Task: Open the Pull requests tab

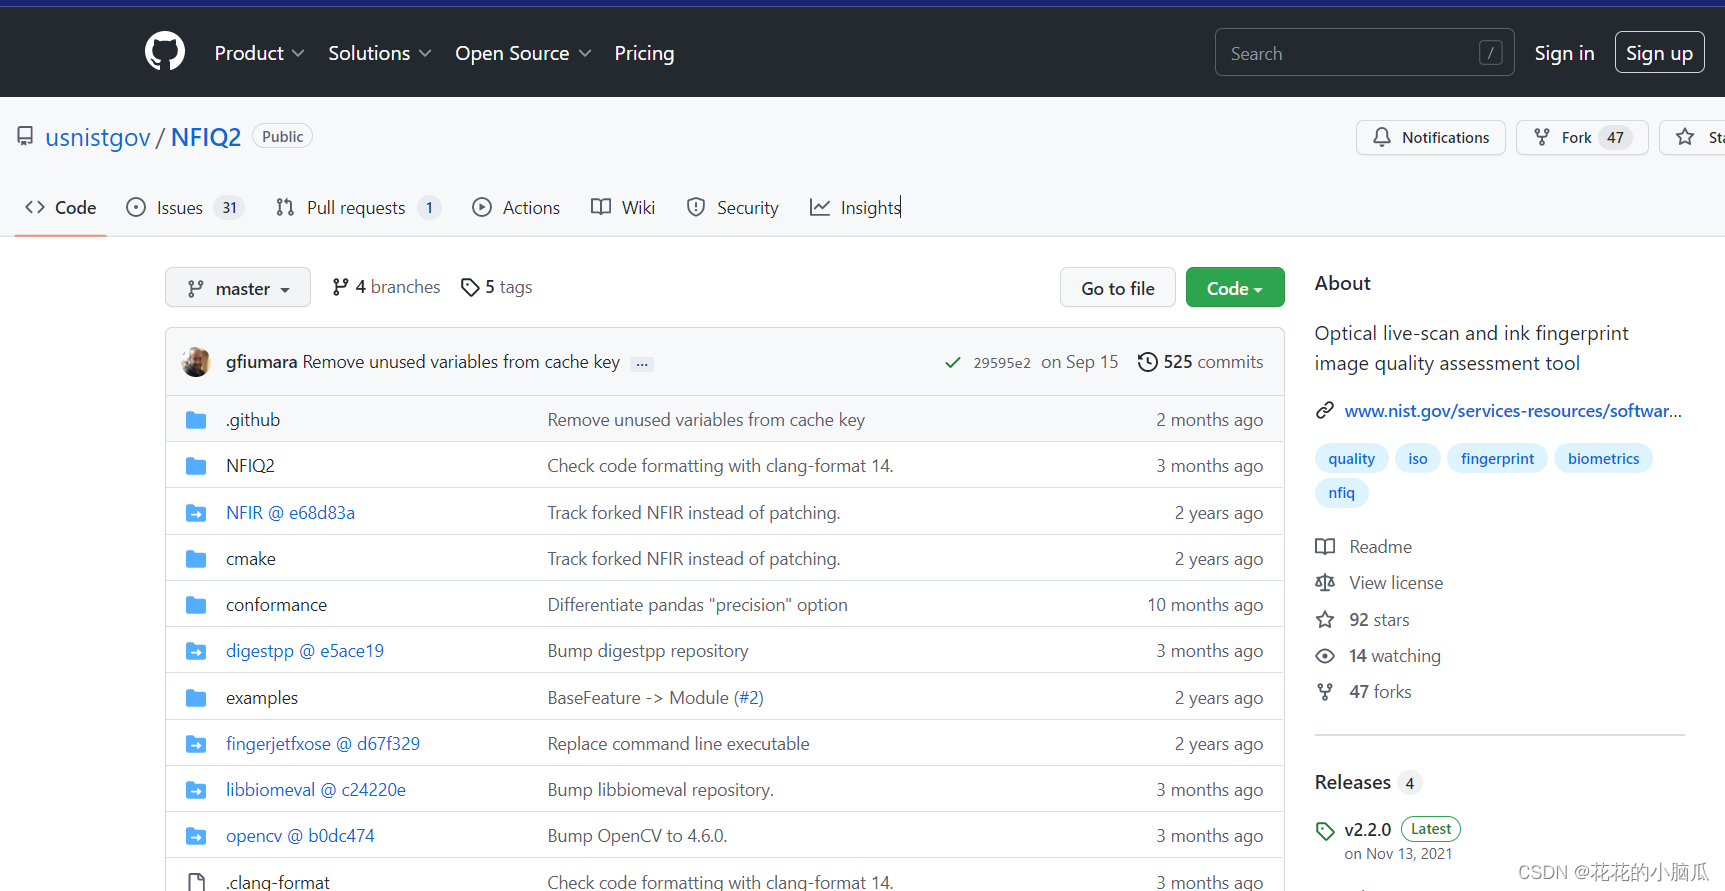Action: tap(357, 208)
